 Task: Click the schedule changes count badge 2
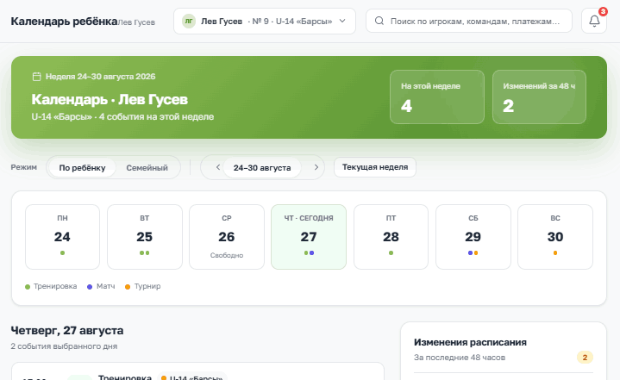pos(585,357)
